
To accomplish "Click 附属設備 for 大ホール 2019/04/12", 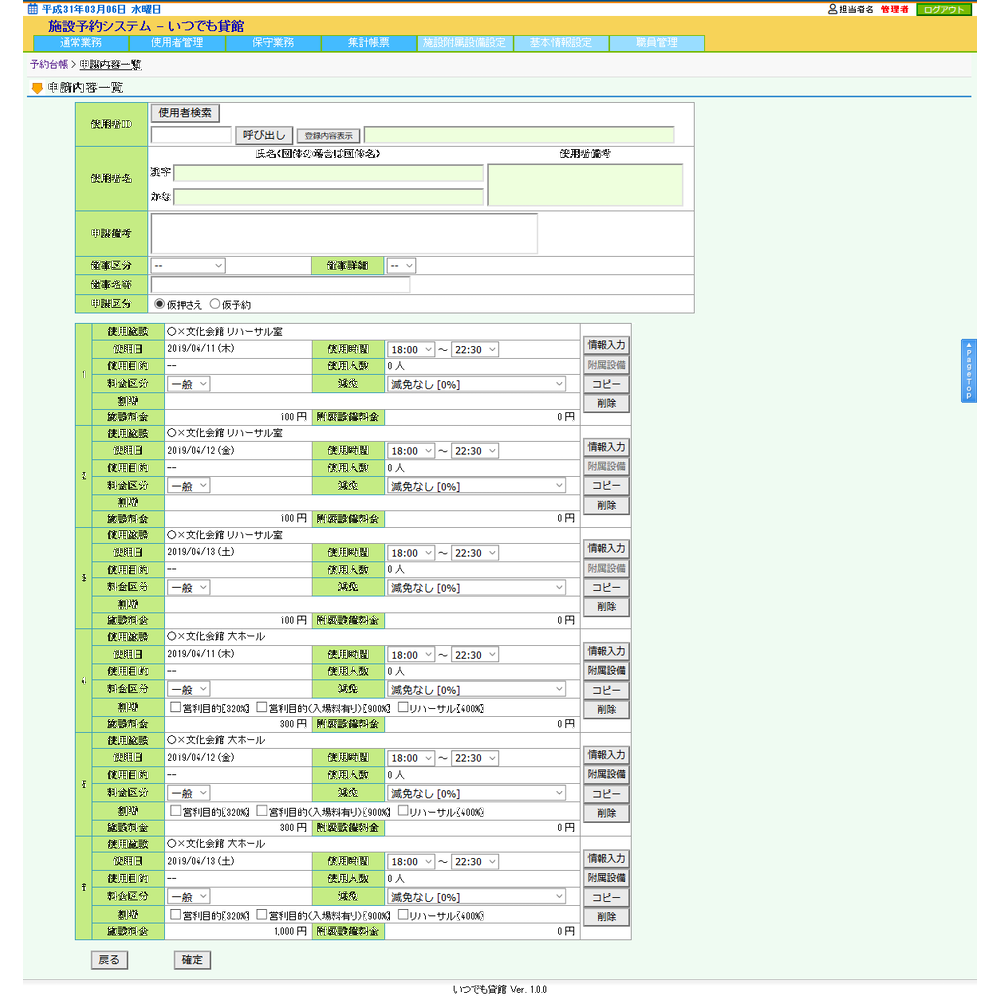I will [606, 774].
